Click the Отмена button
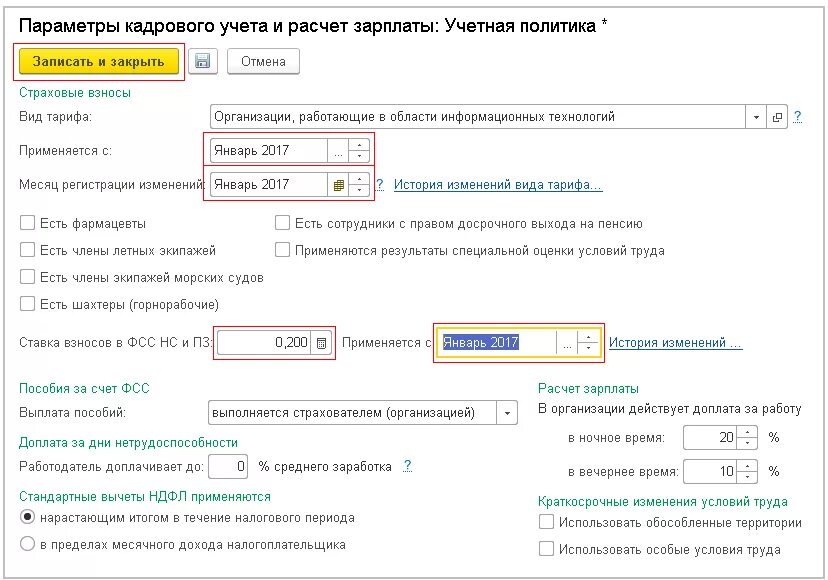 [263, 61]
